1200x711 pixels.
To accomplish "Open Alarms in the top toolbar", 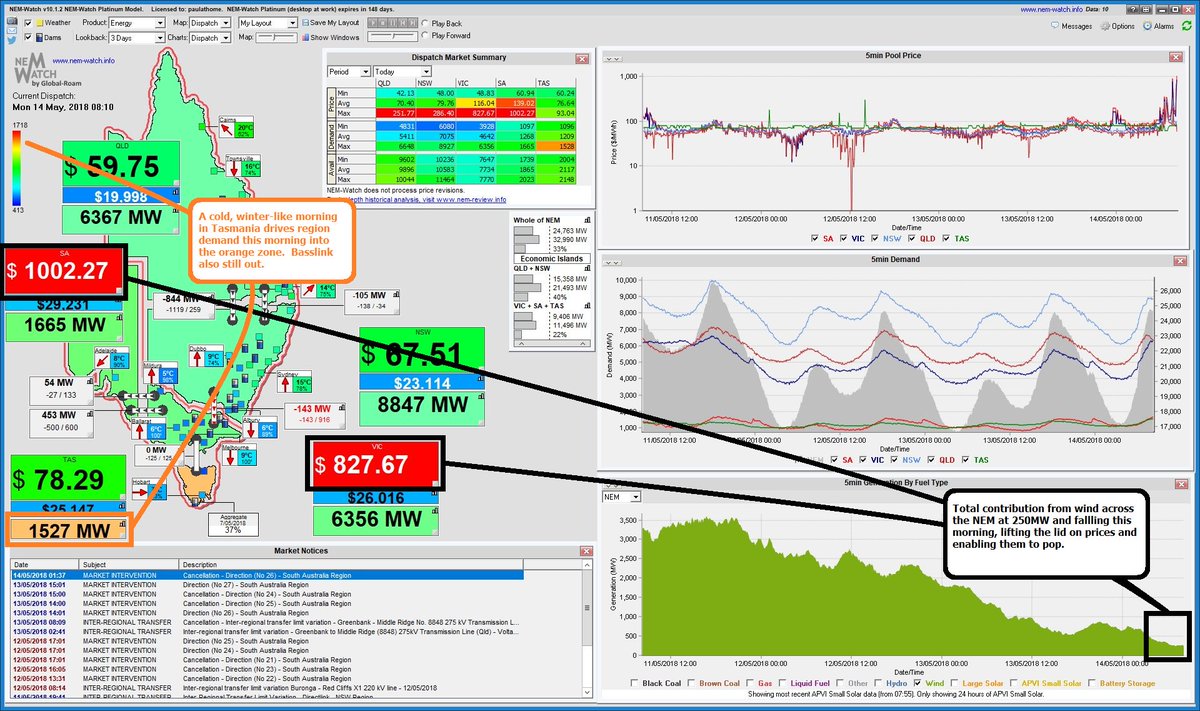I will 1158,25.
